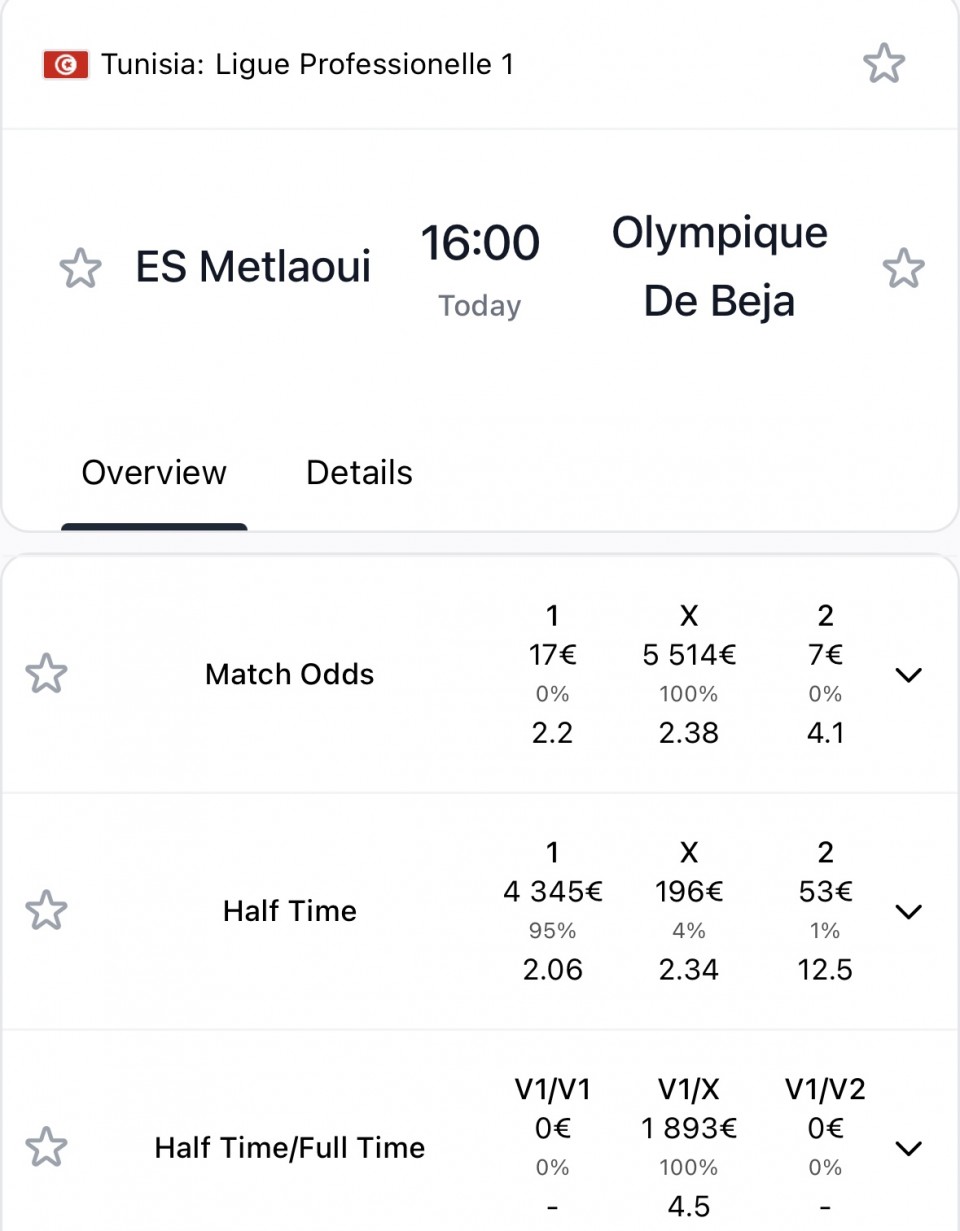Select the Overview tab

(x=154, y=472)
